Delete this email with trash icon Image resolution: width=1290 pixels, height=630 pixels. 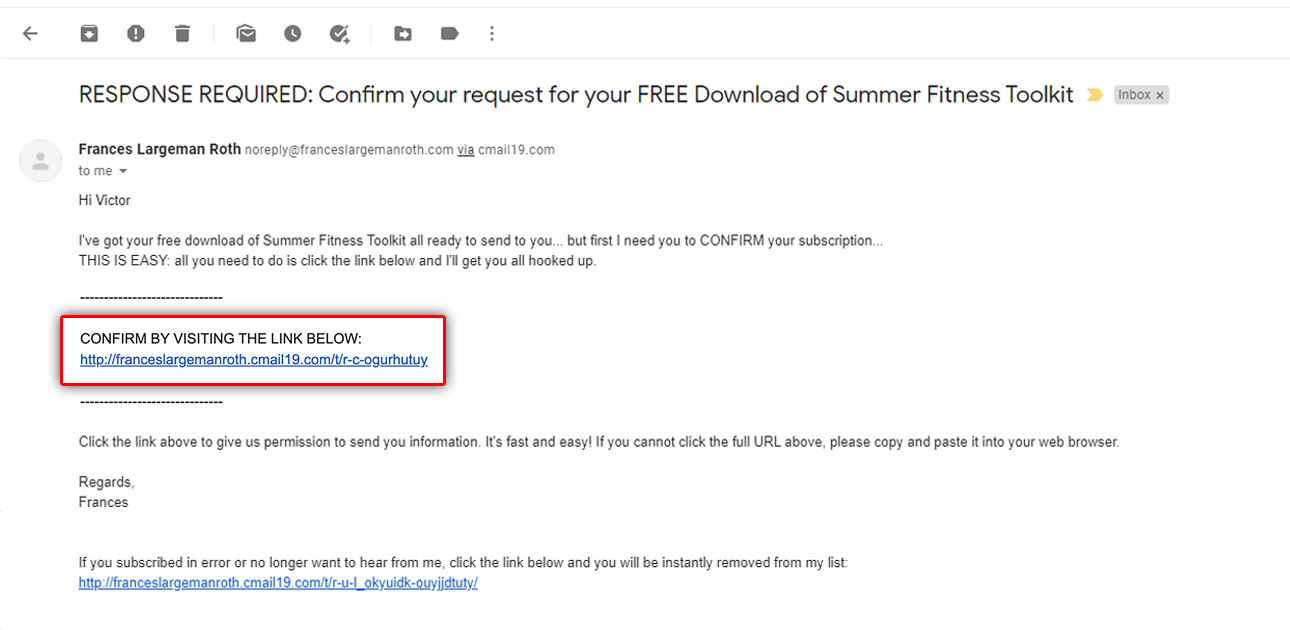point(182,34)
